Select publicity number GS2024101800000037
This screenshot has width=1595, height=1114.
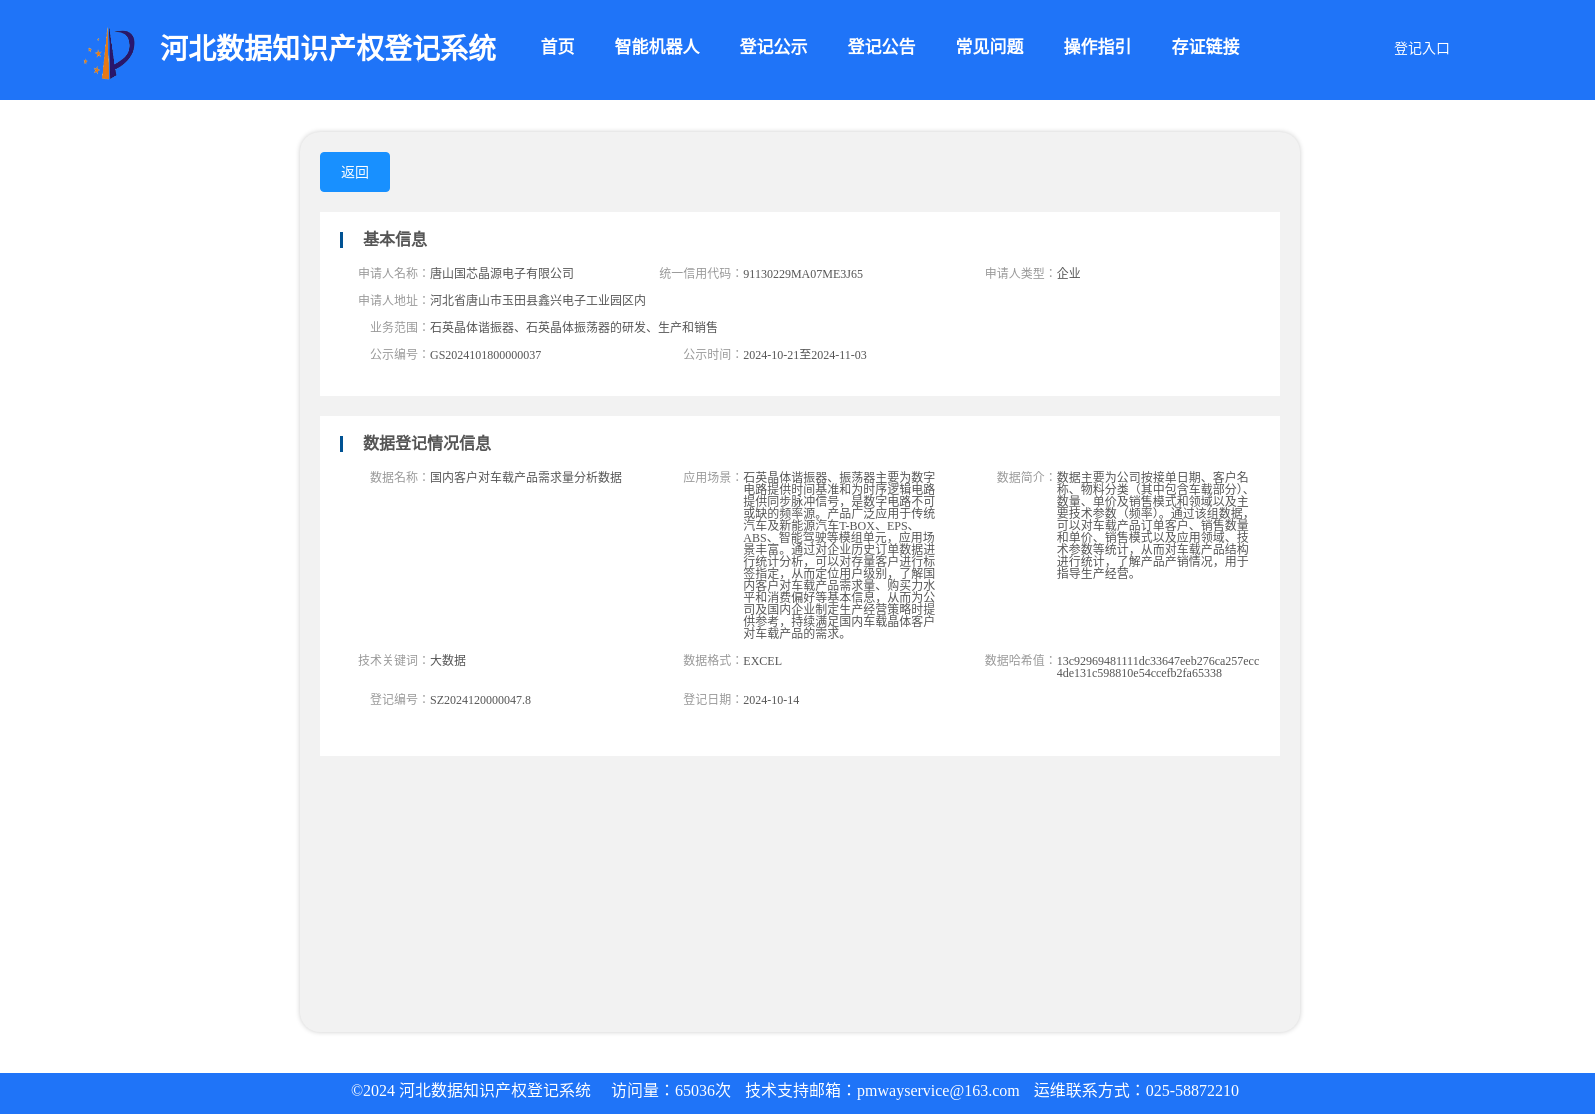tap(485, 355)
